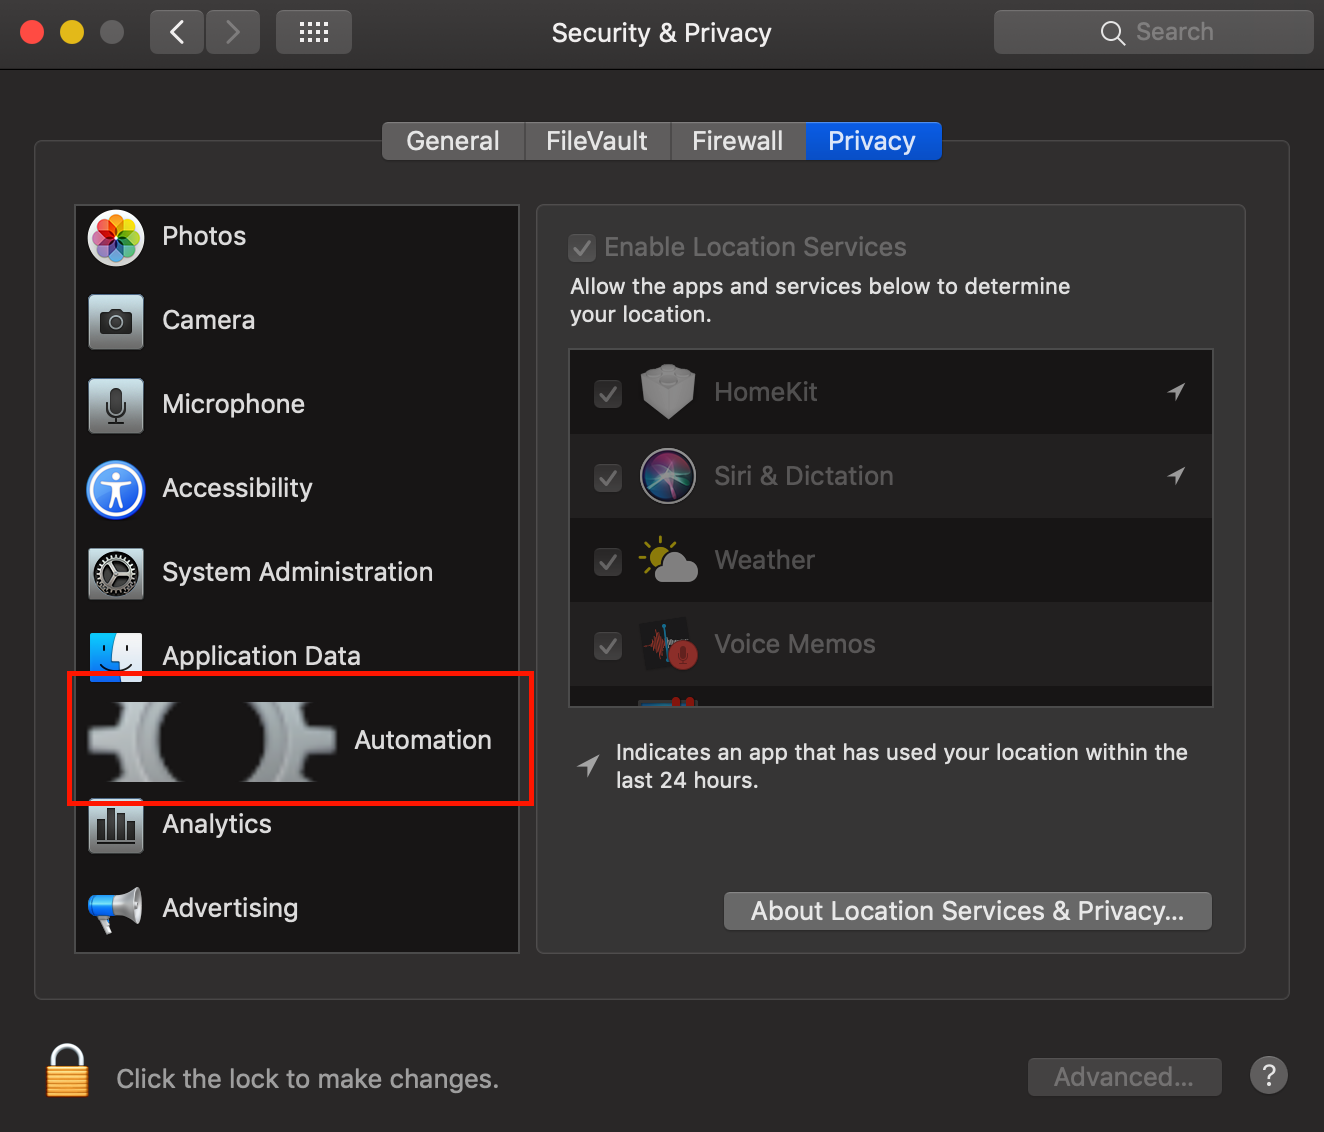Switch to the General tab
The width and height of the screenshot is (1324, 1132).
click(x=453, y=141)
